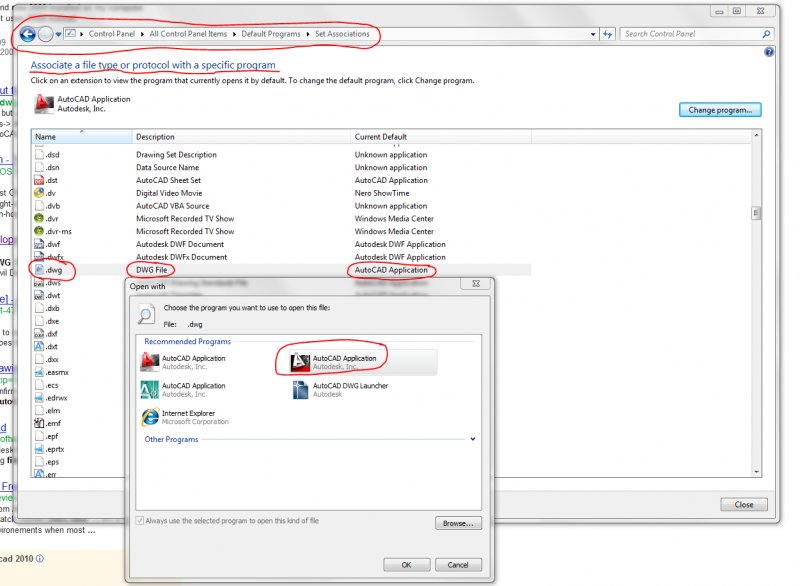Choose Internet Explorer in Recommended Programs
The height and width of the screenshot is (586, 800).
[x=185, y=417]
